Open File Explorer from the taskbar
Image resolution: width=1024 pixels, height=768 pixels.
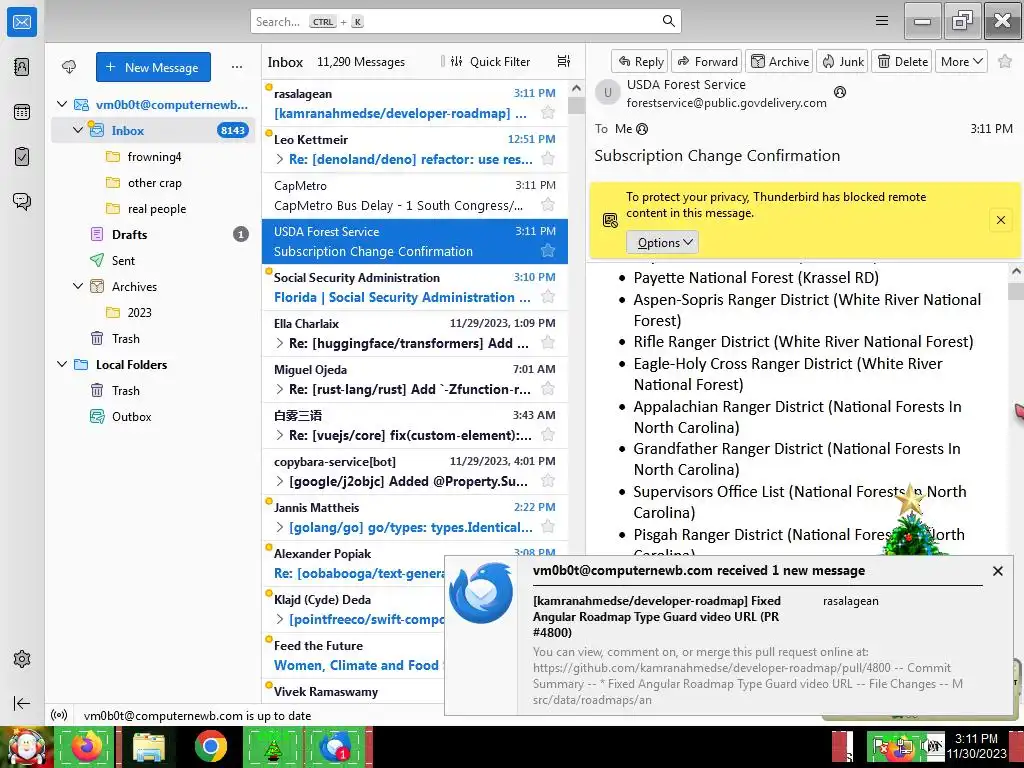tap(148, 747)
